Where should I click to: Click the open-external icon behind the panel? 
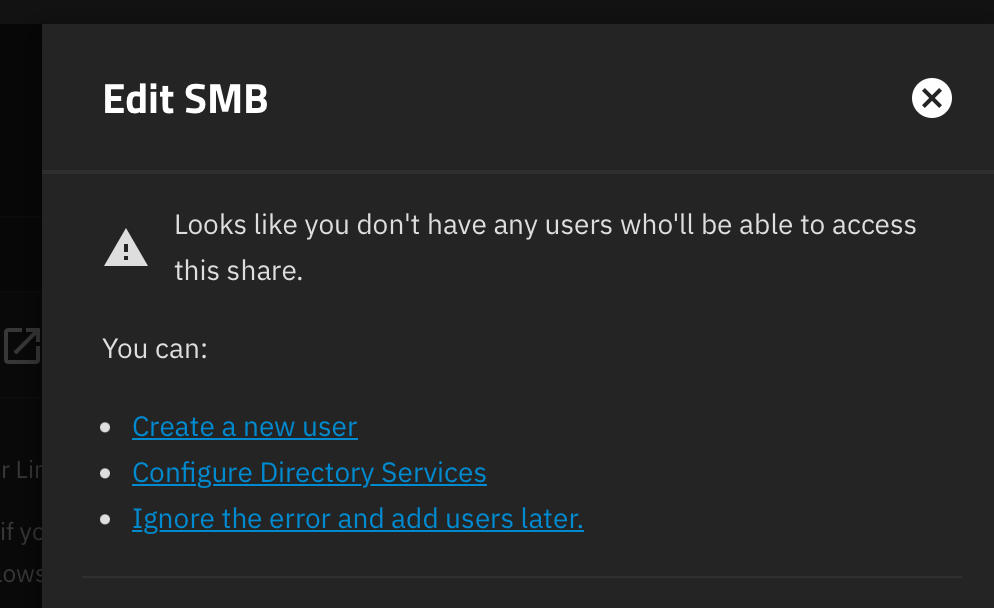point(22,345)
